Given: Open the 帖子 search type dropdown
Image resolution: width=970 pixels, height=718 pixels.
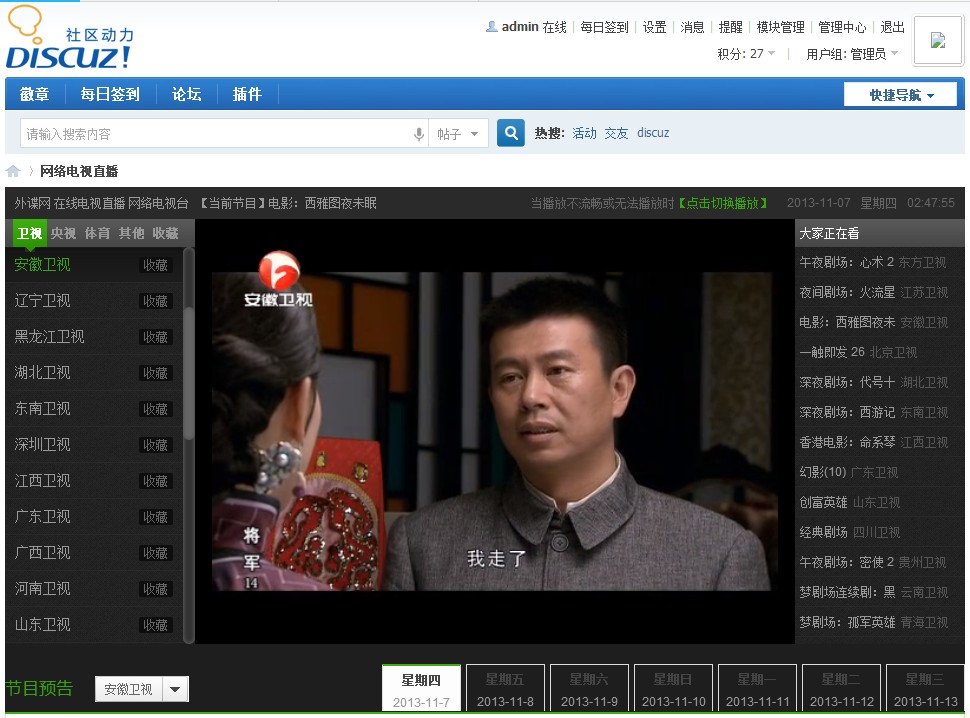Looking at the screenshot, I should [459, 134].
